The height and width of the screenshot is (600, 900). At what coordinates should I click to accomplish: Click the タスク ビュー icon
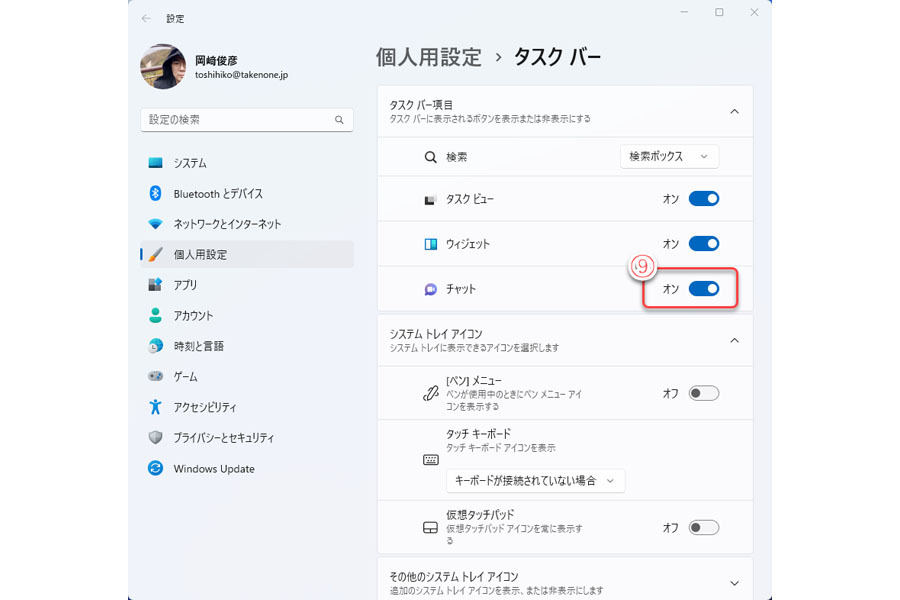coord(430,199)
